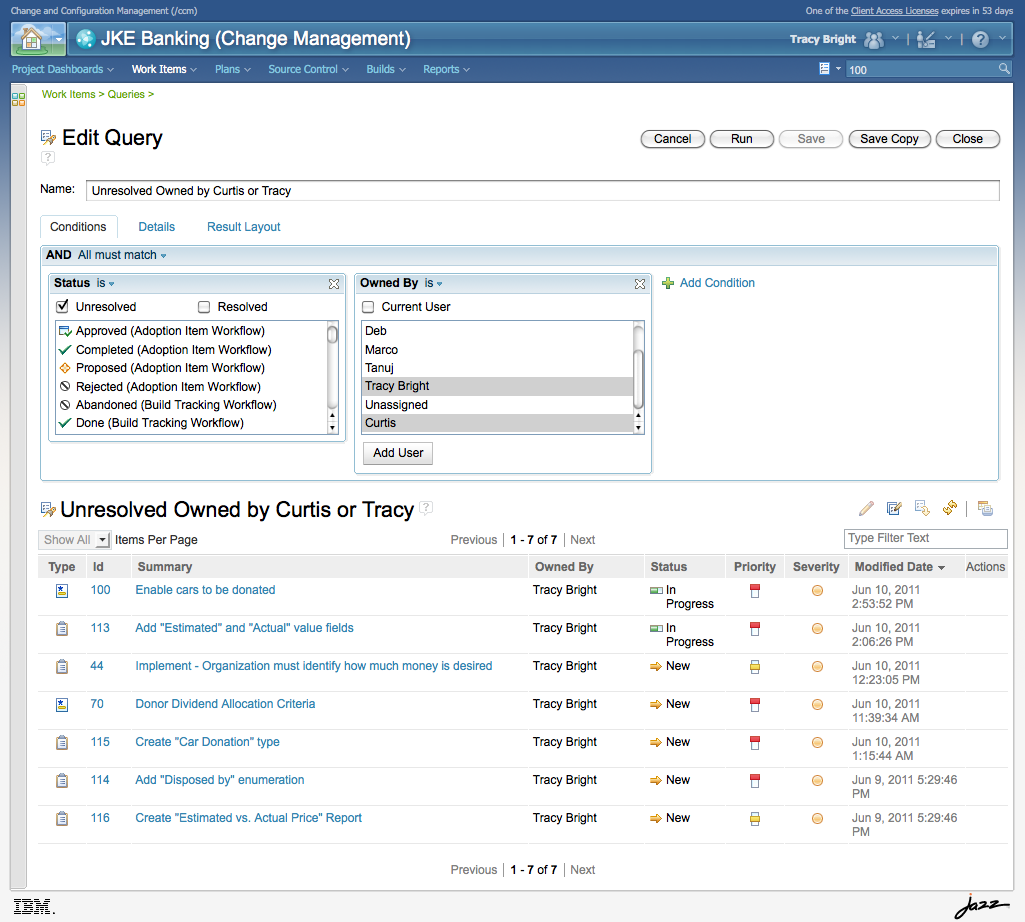The width and height of the screenshot is (1025, 922).
Task: Click the help icon below Edit Query
Action: click(48, 158)
